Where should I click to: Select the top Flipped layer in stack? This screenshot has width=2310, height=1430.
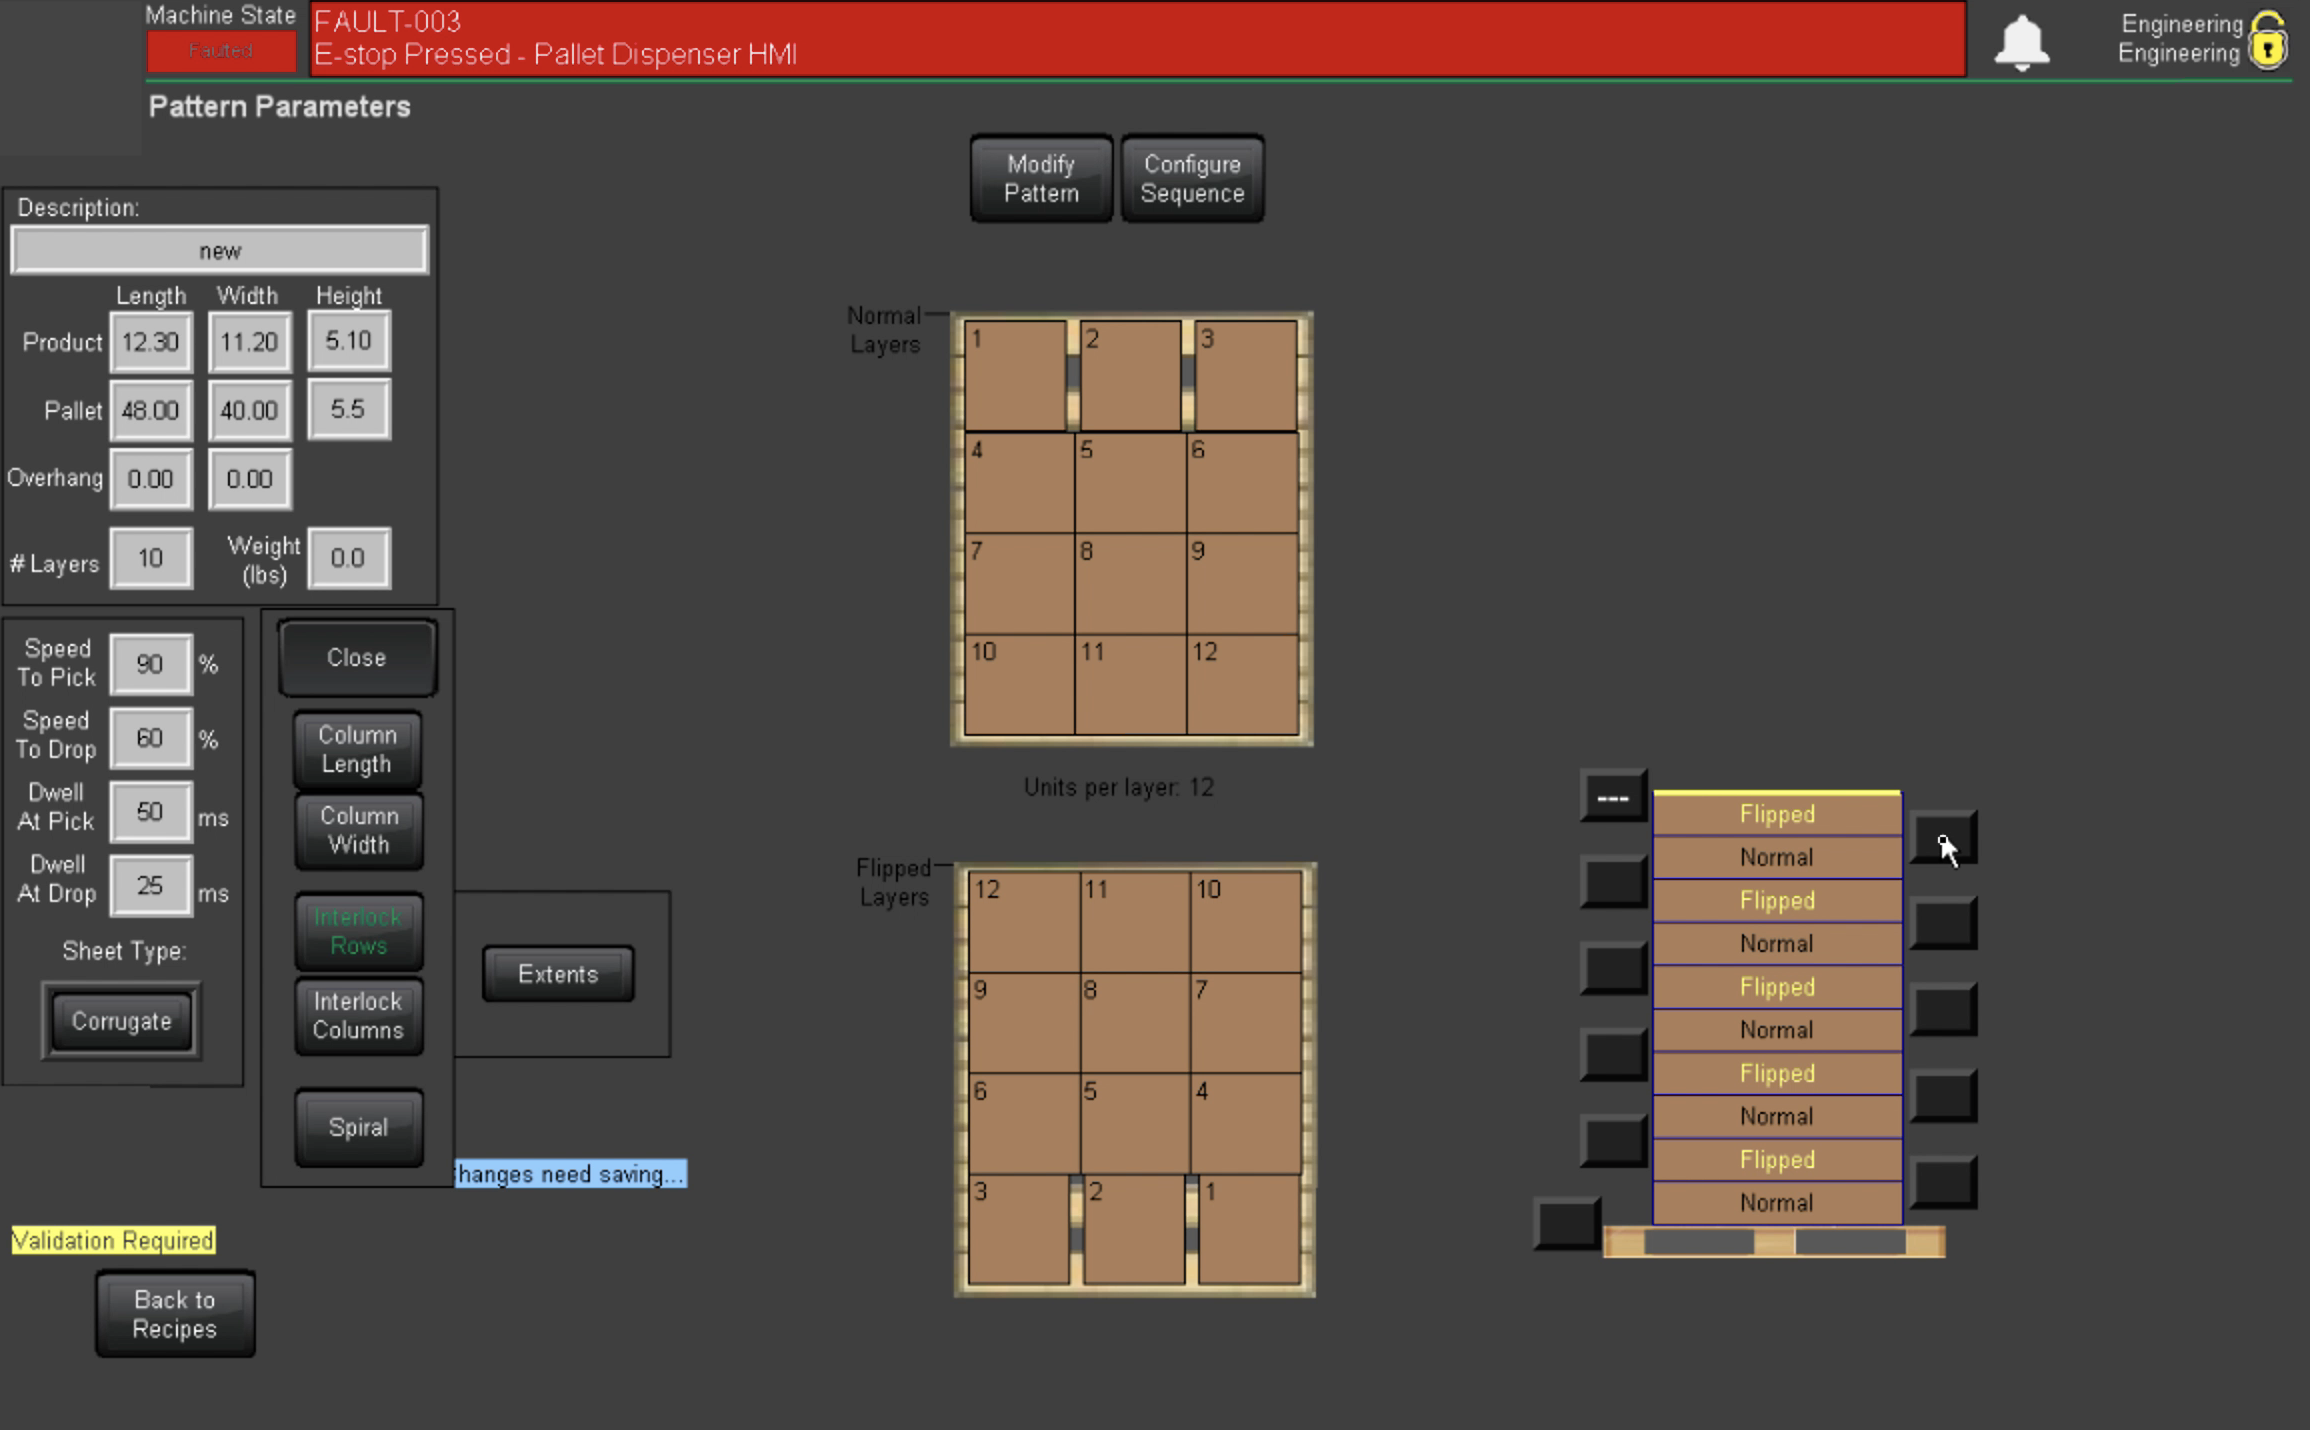pos(1776,815)
